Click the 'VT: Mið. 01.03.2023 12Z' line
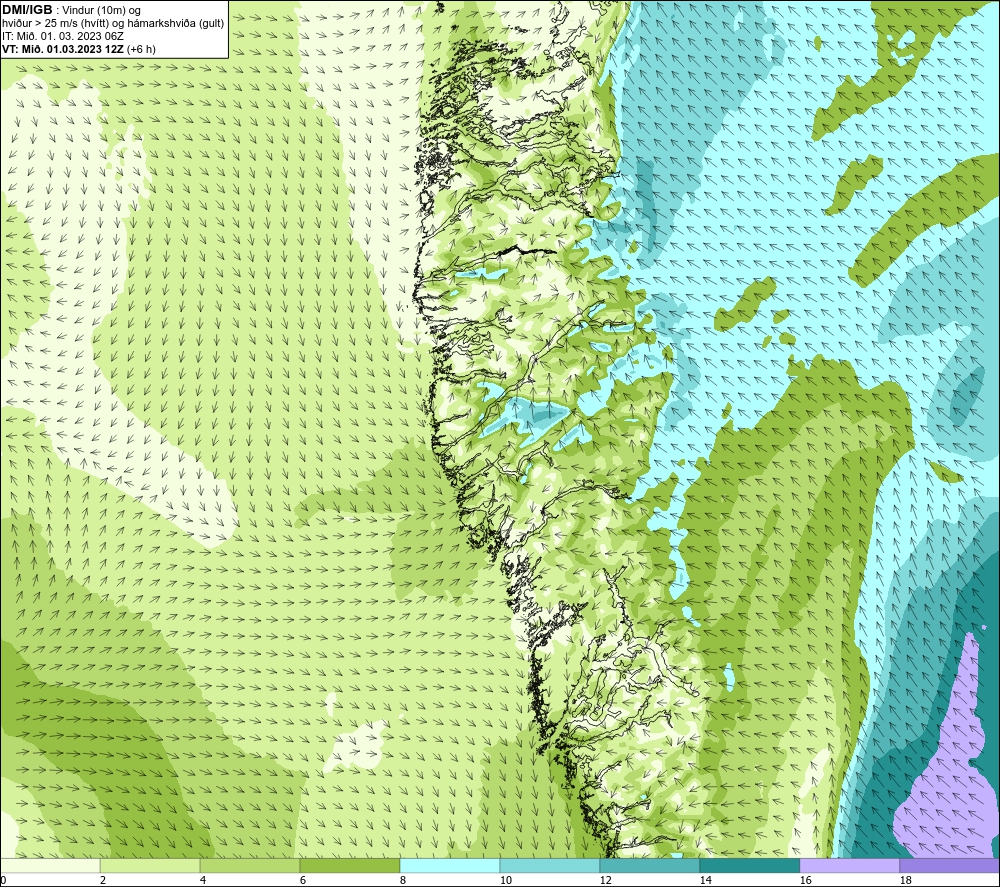The image size is (1000, 887). coord(63,49)
